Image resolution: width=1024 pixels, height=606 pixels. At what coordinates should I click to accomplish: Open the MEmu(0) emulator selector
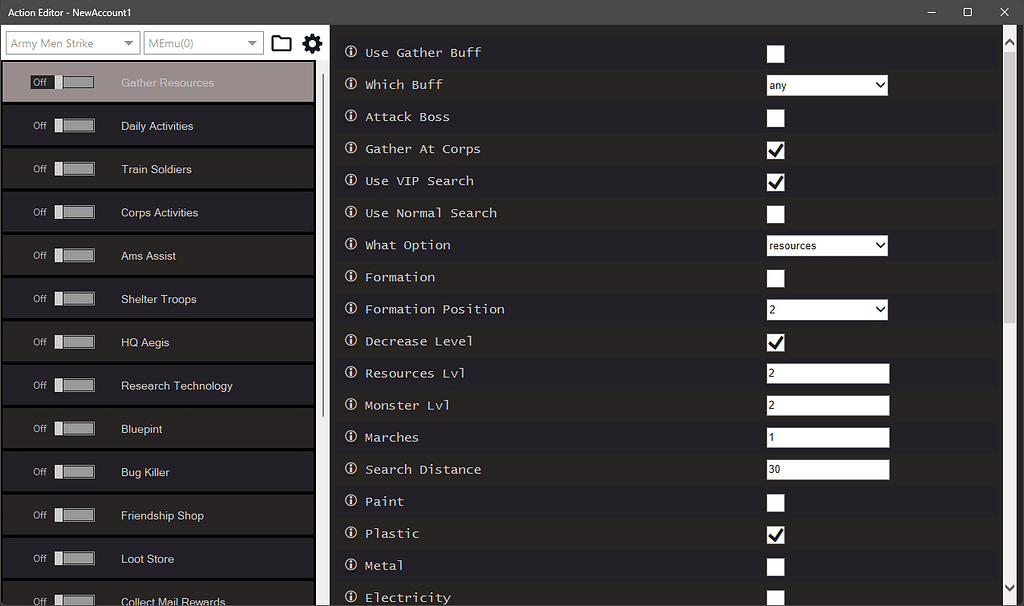[203, 43]
